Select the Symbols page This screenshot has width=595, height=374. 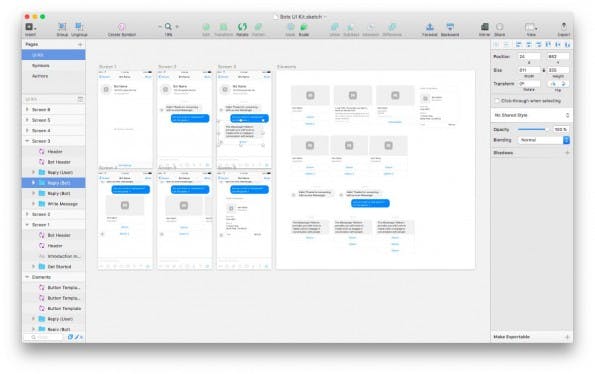click(54, 66)
